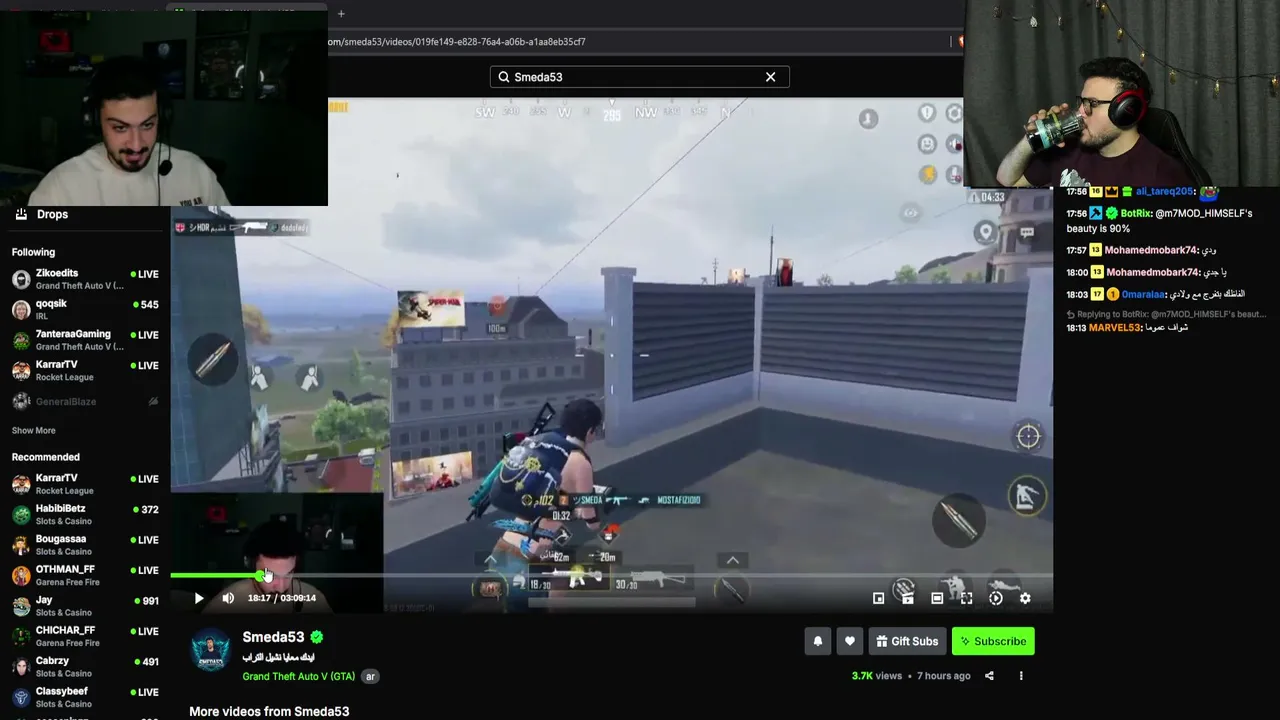Open Cabrzy recommended channel
Image resolution: width=1280 pixels, height=720 pixels.
[x=85, y=667]
